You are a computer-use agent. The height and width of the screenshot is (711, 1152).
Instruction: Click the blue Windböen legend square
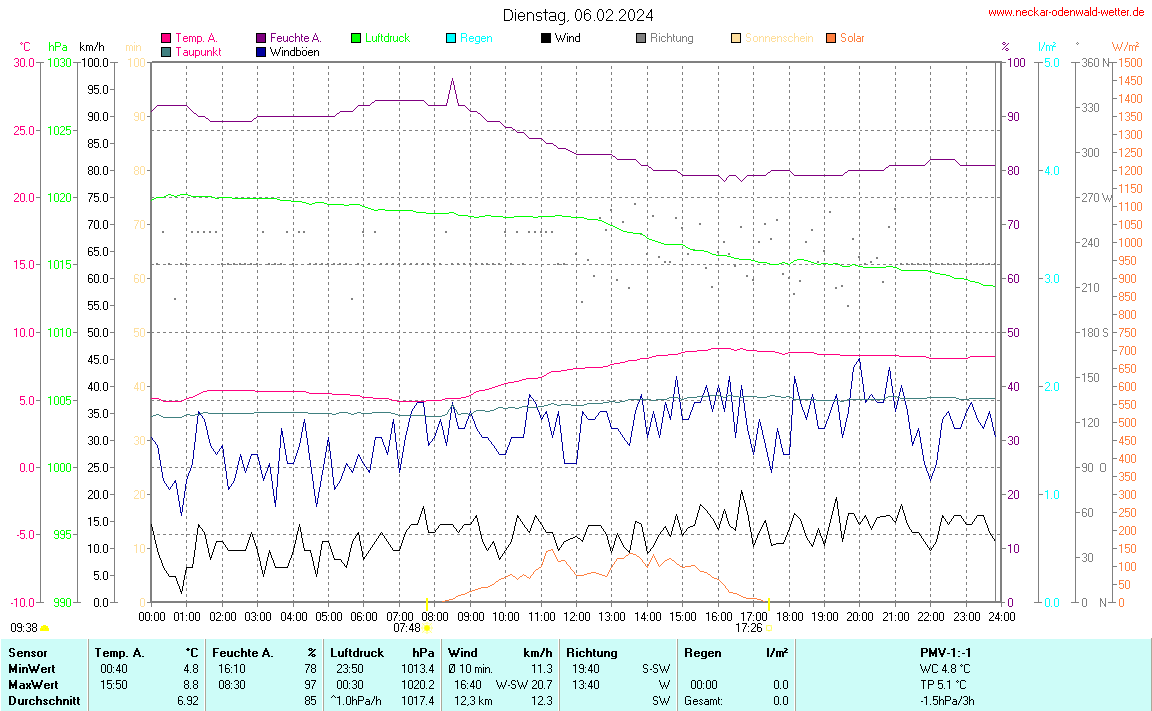tap(261, 51)
